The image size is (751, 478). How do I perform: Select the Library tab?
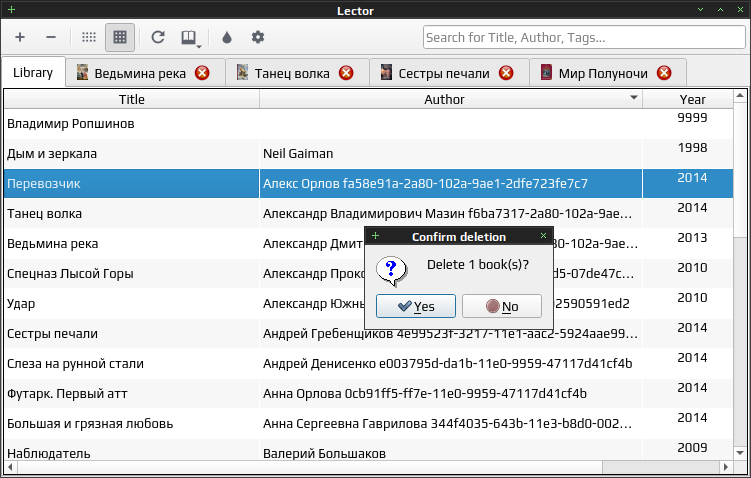click(33, 72)
